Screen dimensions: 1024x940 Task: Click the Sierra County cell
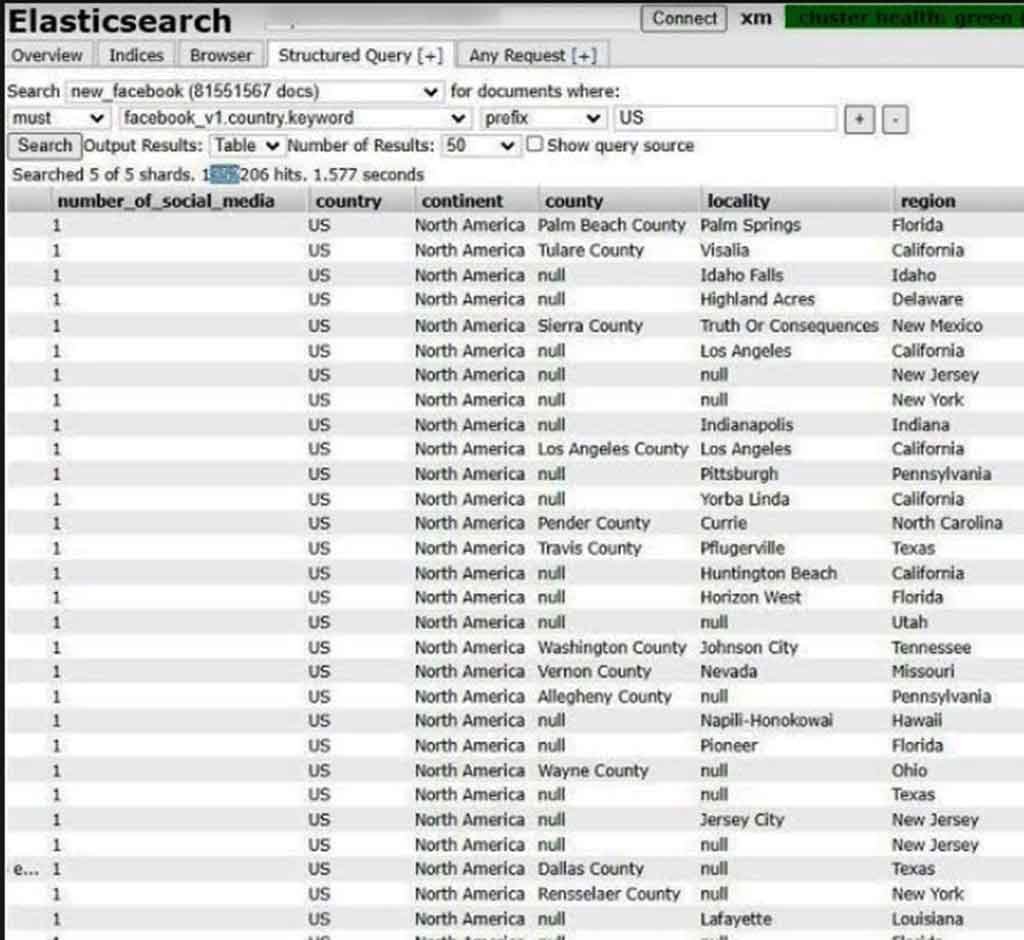click(x=590, y=325)
